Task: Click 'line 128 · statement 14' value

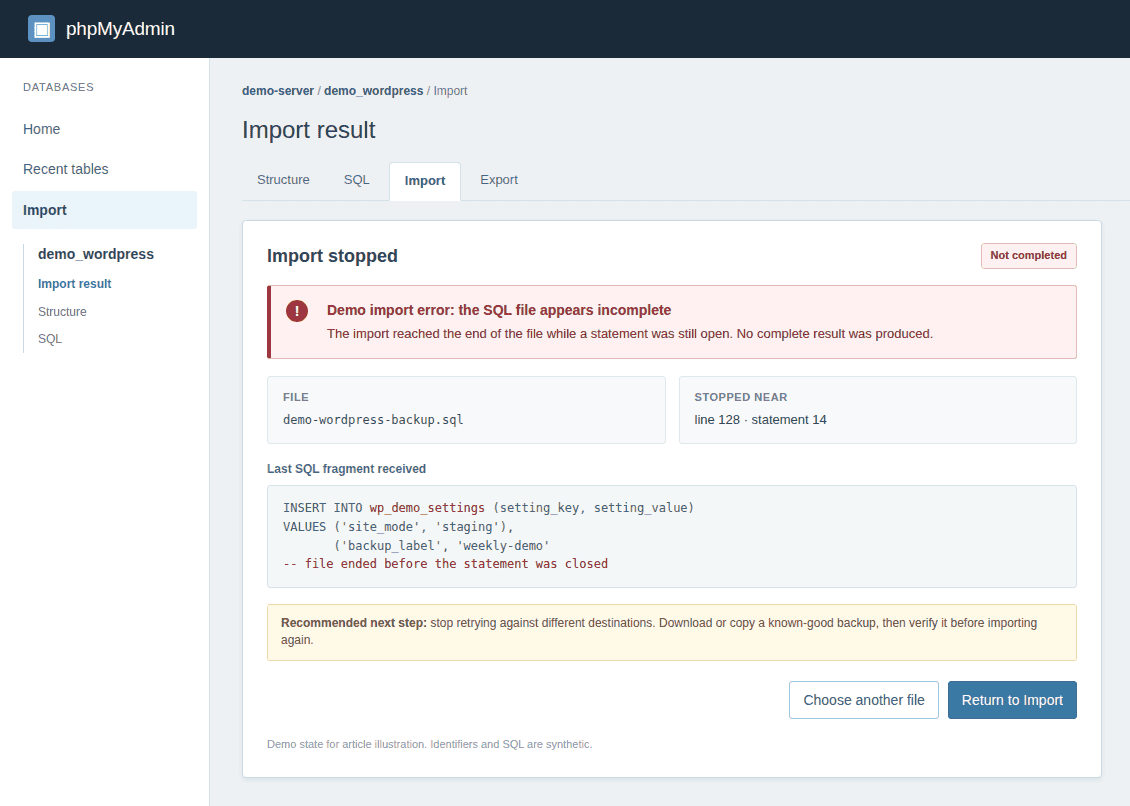Action: click(760, 420)
